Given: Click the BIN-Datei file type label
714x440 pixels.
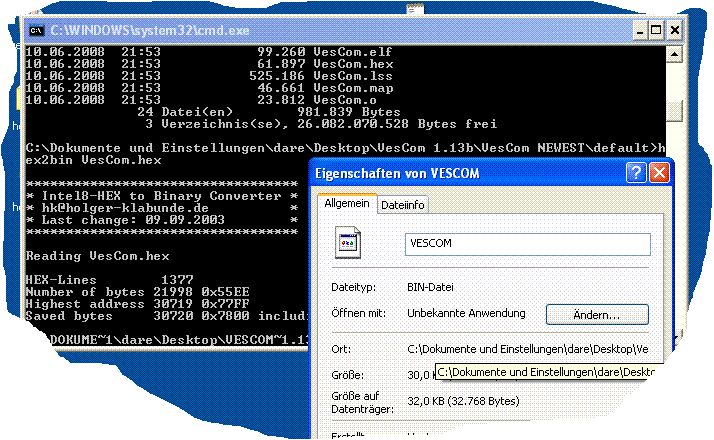Looking at the screenshot, I should [x=430, y=287].
